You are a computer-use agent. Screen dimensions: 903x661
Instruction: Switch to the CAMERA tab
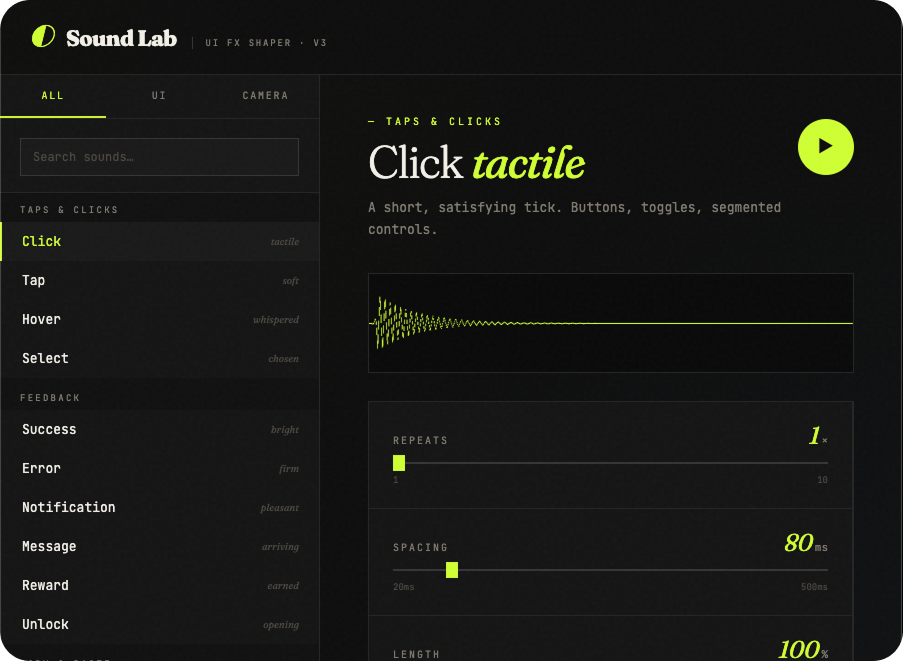(265, 96)
